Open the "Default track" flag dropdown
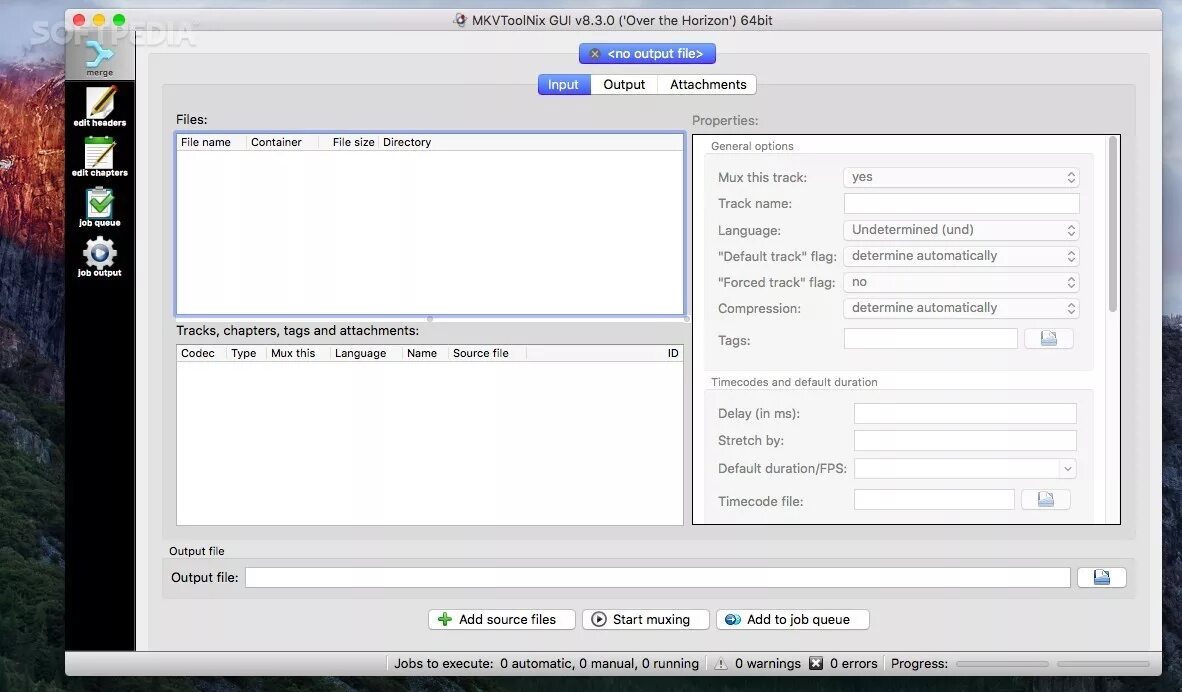1182x692 pixels. 961,256
